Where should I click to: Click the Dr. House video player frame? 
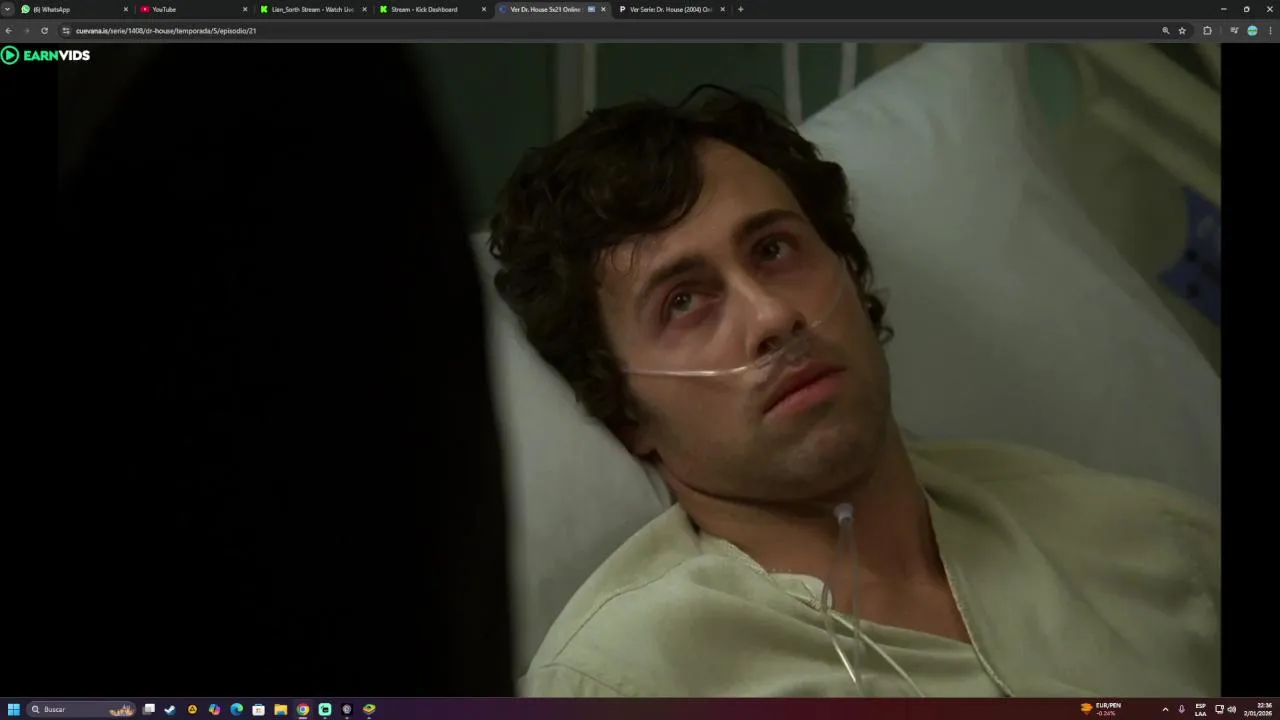pyautogui.click(x=640, y=370)
